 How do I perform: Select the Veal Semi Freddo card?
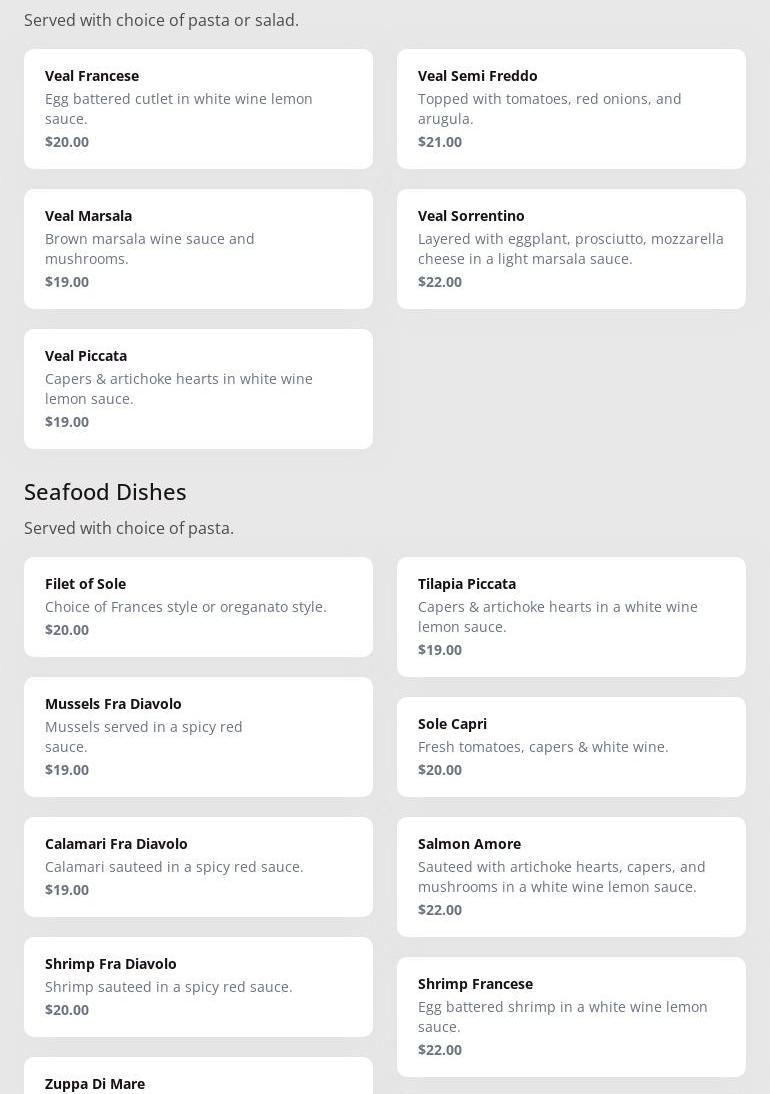571,108
